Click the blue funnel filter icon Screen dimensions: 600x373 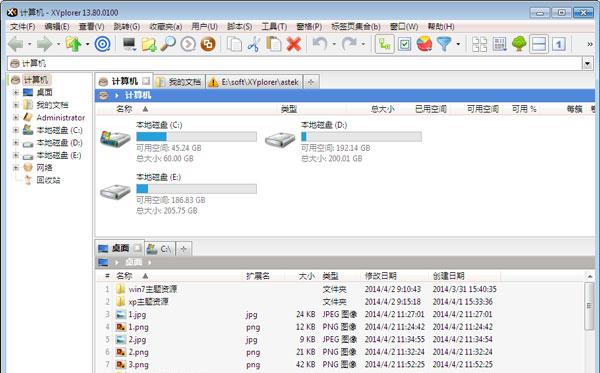[444, 44]
